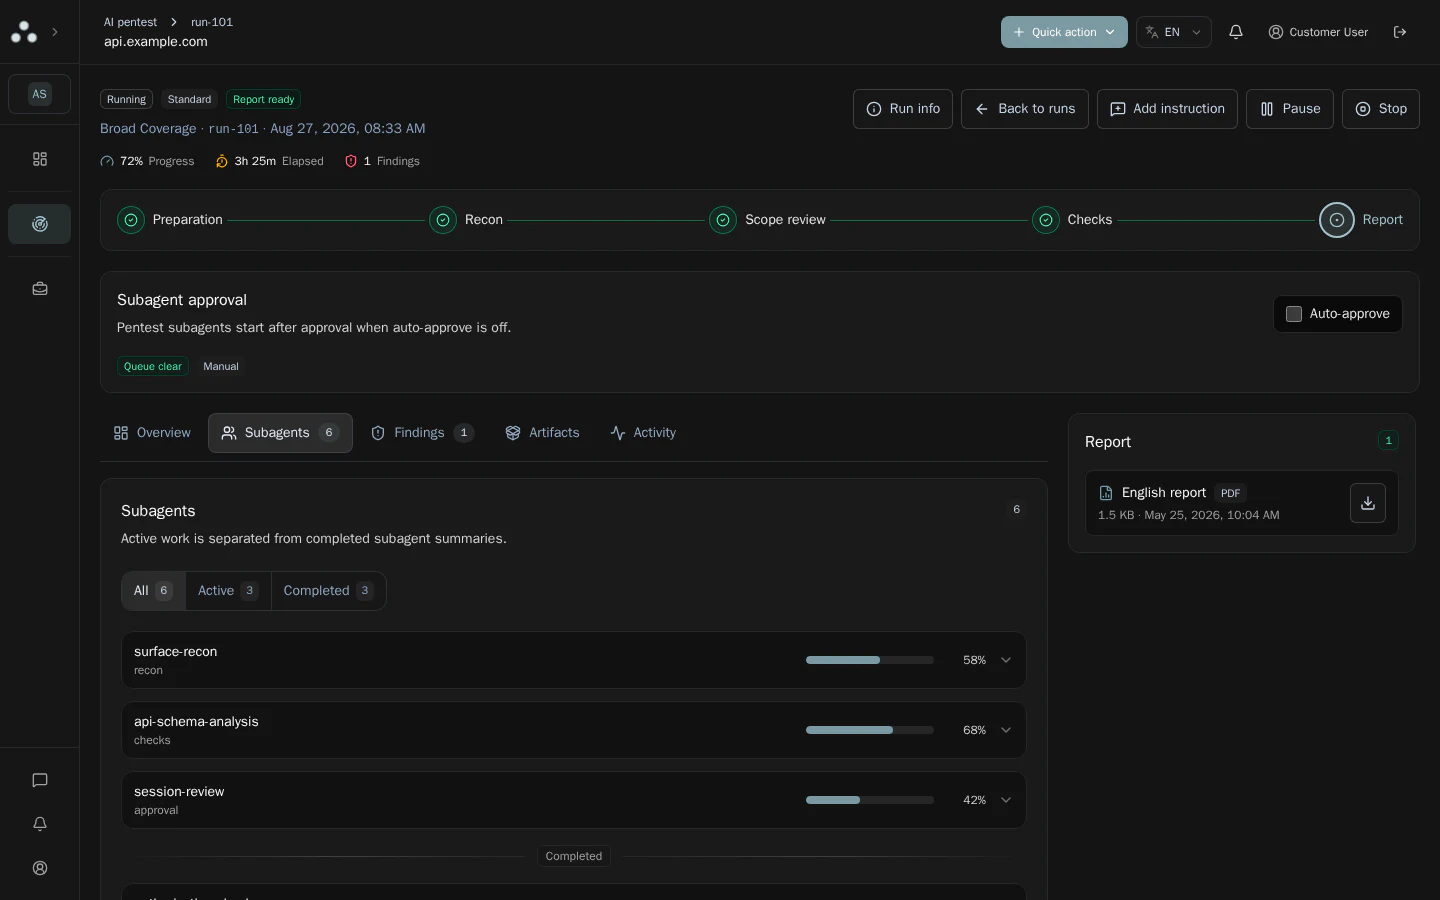Image resolution: width=1440 pixels, height=900 pixels.
Task: Click the Report panel count badge
Action: [x=1388, y=440]
